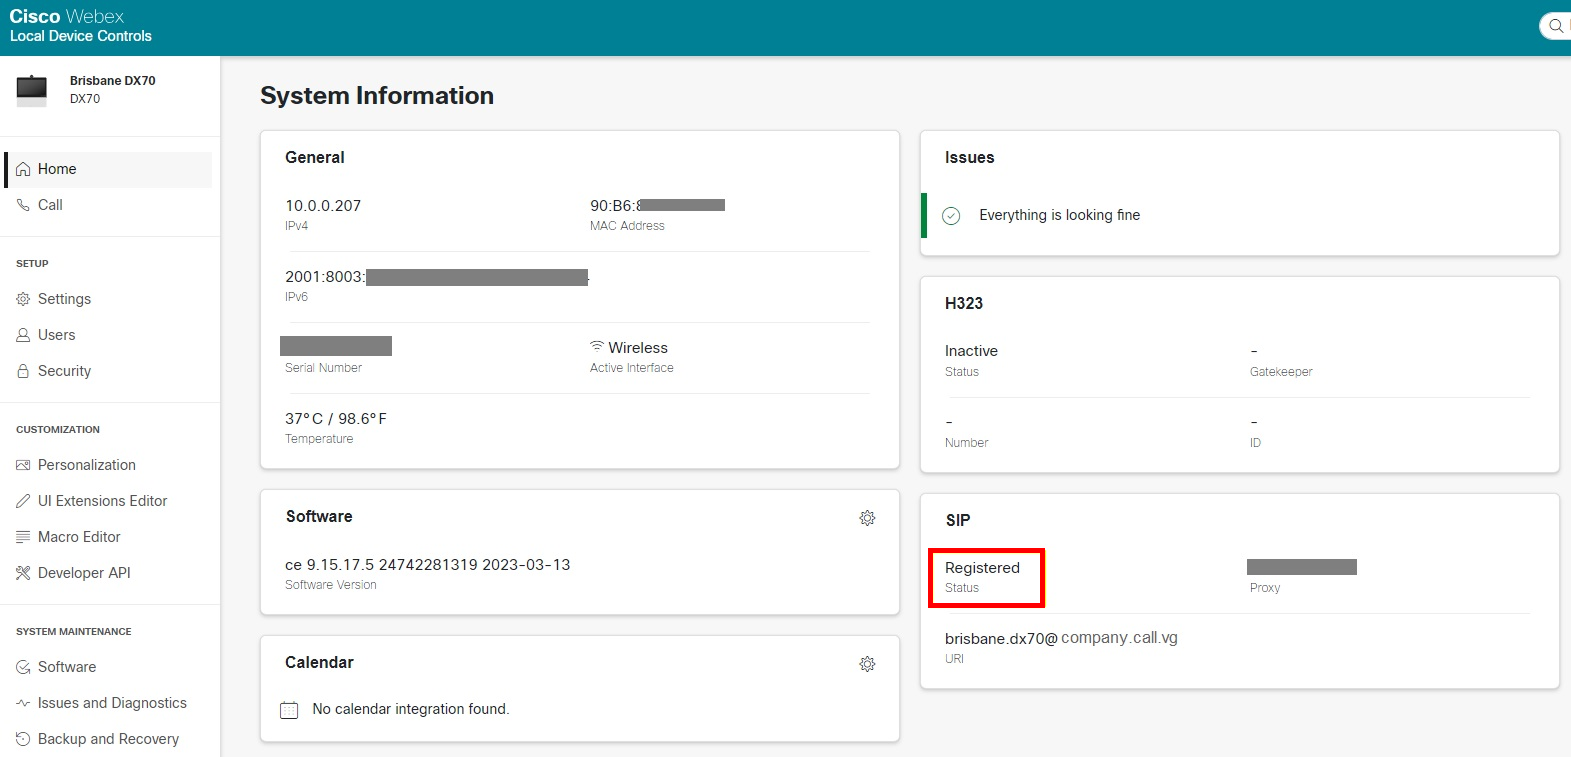Click the Security lock icon
Viewport: 1571px width, 757px height.
[23, 371]
